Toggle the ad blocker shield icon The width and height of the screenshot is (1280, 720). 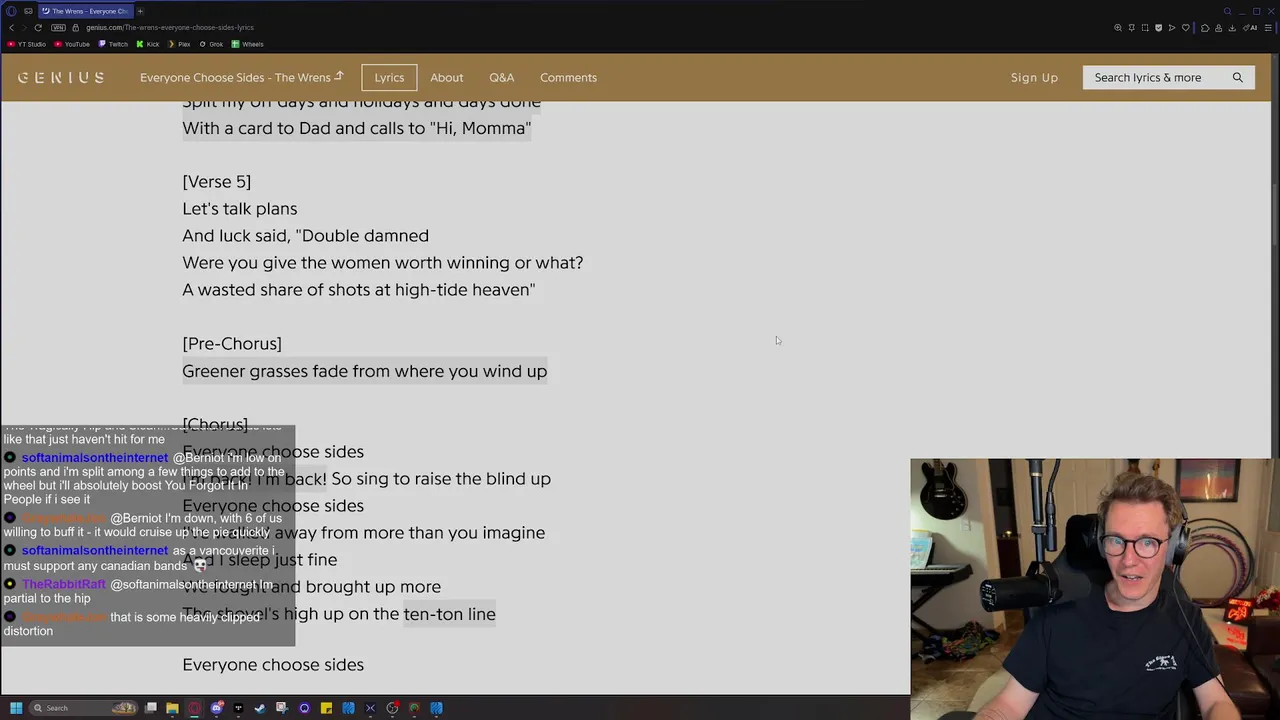pyautogui.click(x=1158, y=28)
